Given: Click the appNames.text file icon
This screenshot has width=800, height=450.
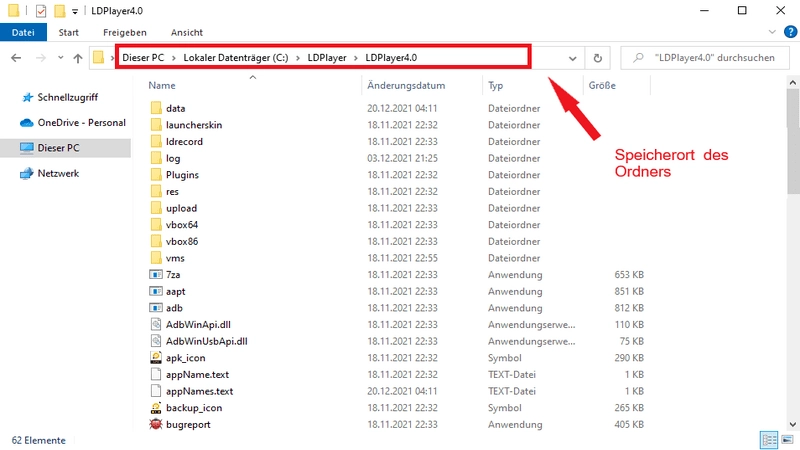Looking at the screenshot, I should pos(156,391).
